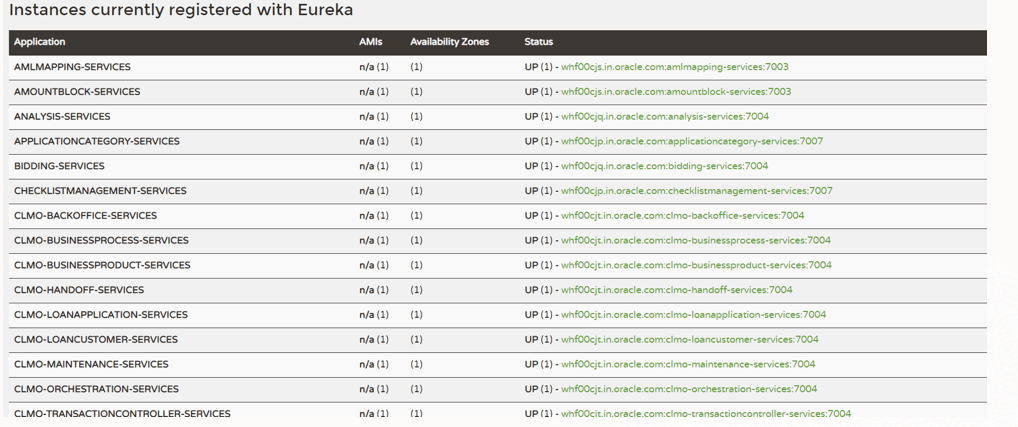Follow the clmo-handoff-services:7004 instance link
The image size is (1018, 427).
[x=676, y=290]
